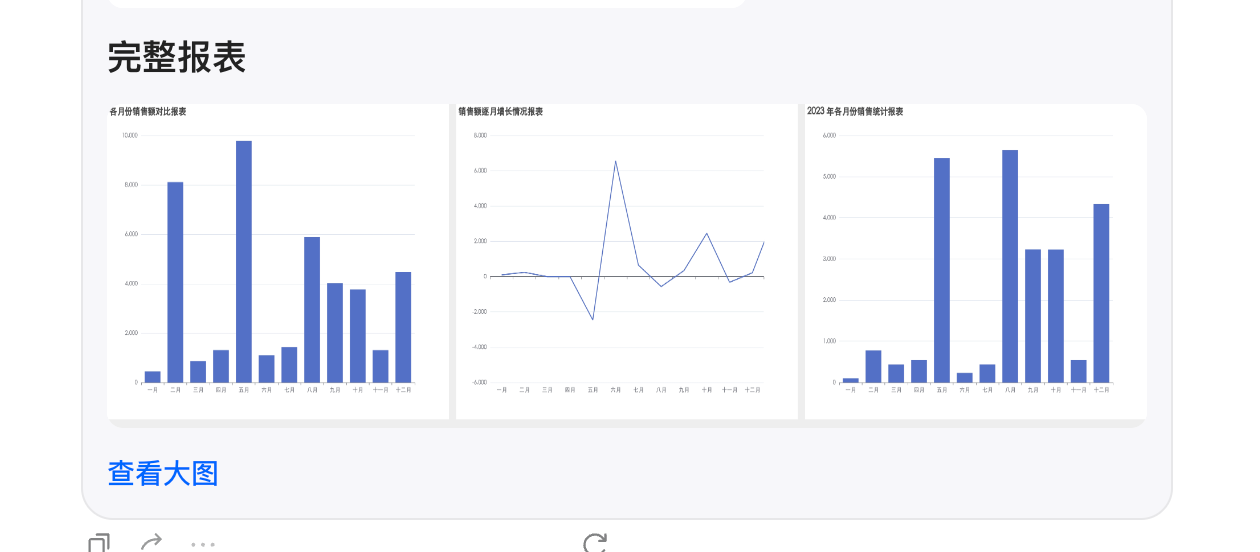Click the copy icon below the report card
1260x552 pixels.
point(99,543)
